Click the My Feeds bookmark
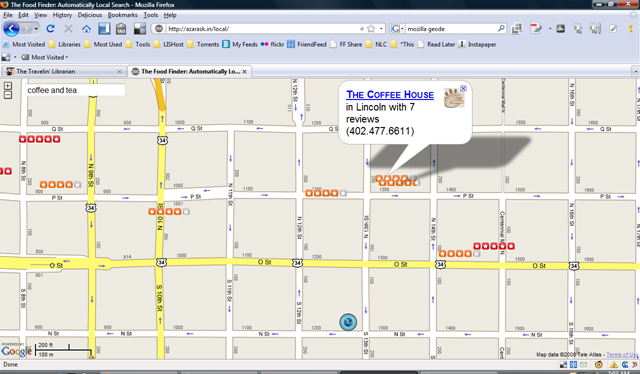The image size is (640, 374). click(x=240, y=44)
